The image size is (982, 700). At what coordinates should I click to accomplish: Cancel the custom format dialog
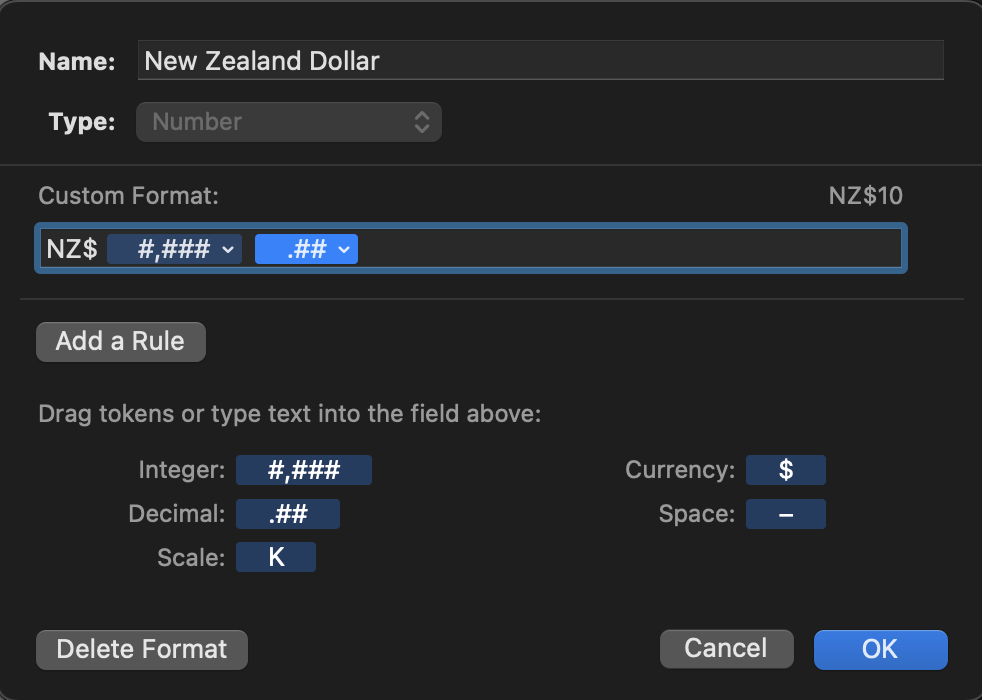[x=726, y=648]
